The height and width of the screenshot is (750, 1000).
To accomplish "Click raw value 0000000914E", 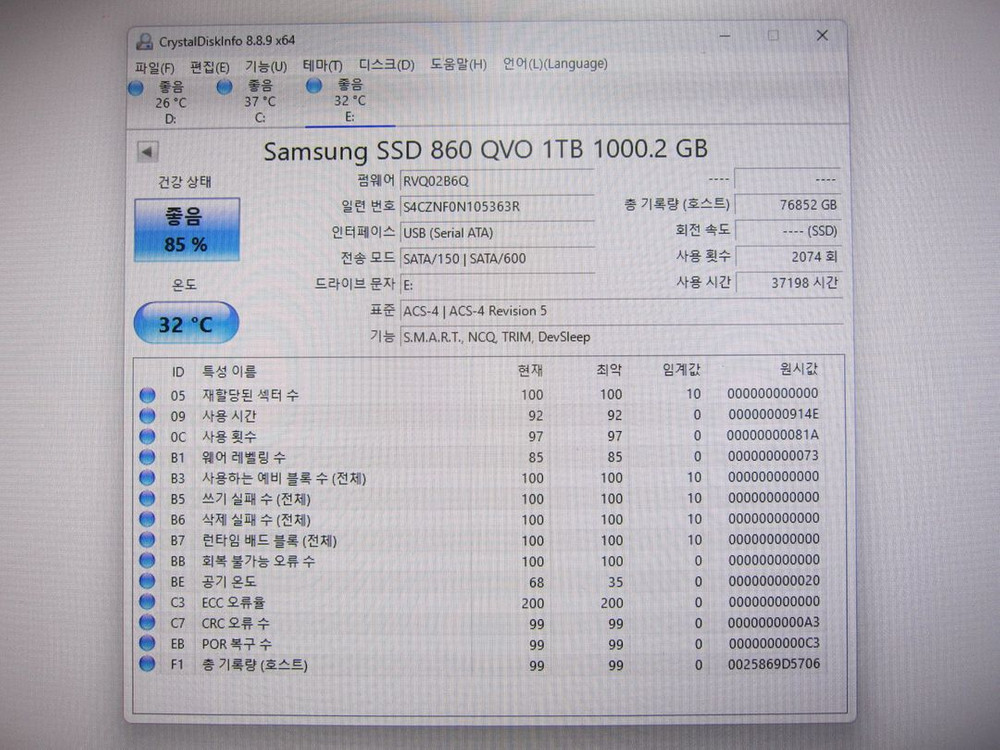I will 773,414.
